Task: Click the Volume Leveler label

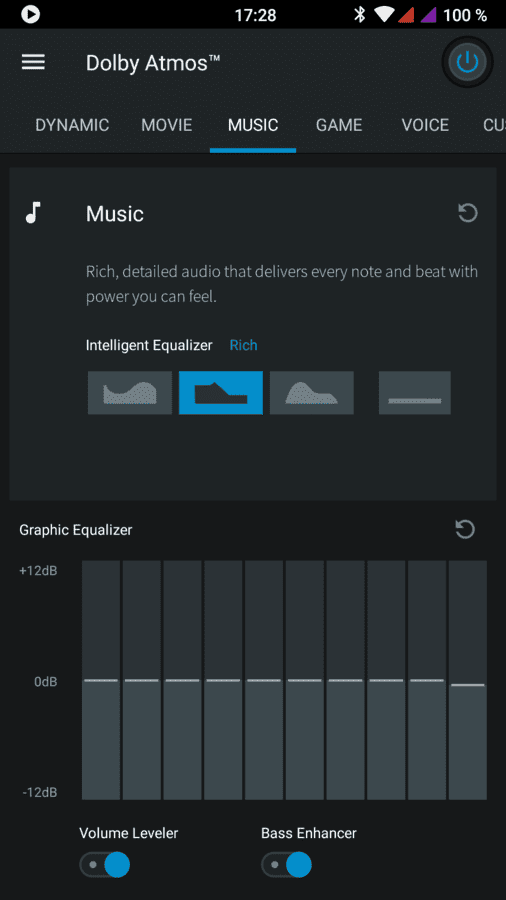Action: click(x=129, y=833)
